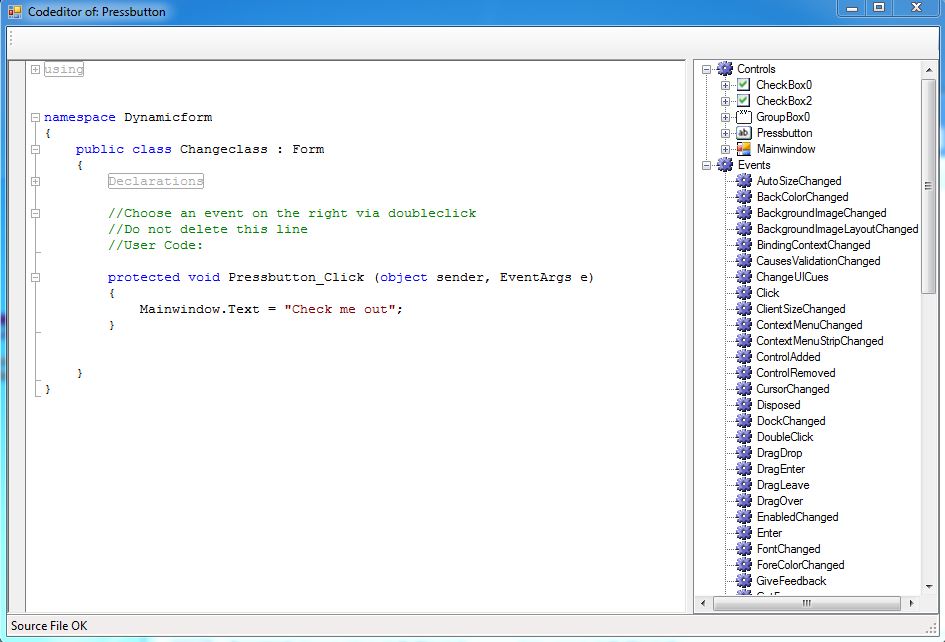Click the Mainwindow.Text code token
Image resolution: width=945 pixels, height=642 pixels.
click(199, 309)
